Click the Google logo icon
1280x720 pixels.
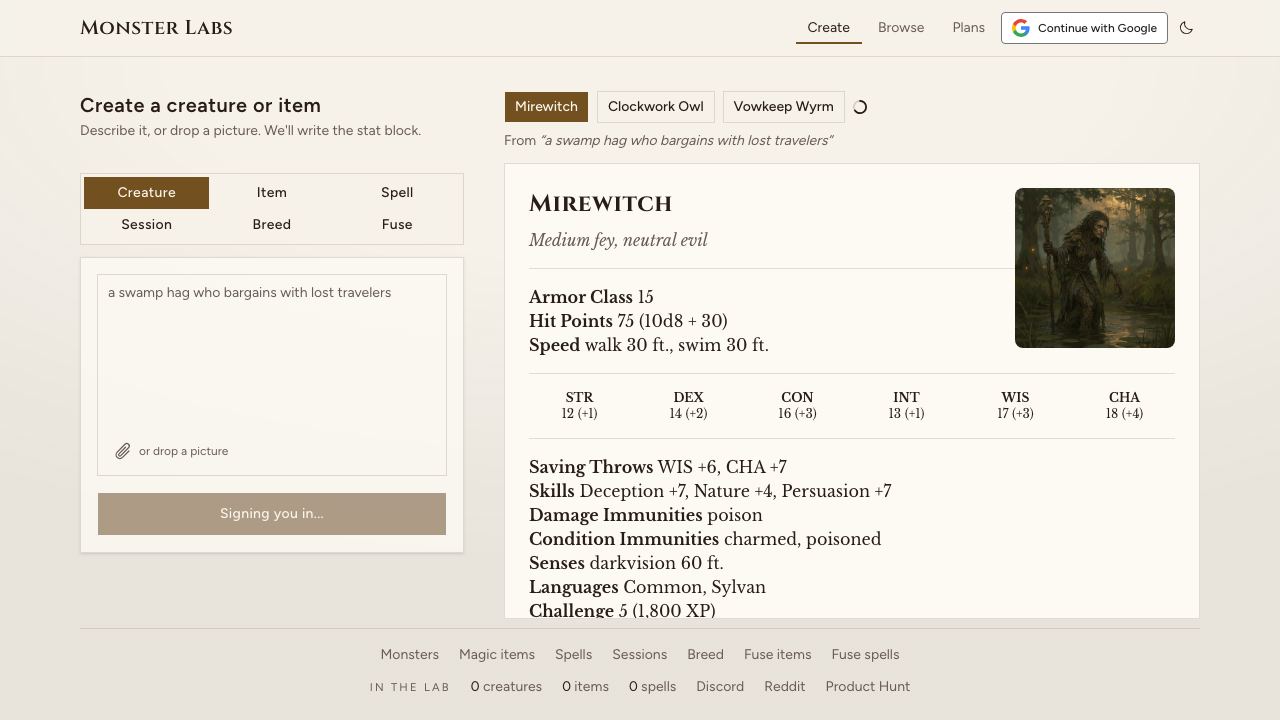tap(1021, 28)
